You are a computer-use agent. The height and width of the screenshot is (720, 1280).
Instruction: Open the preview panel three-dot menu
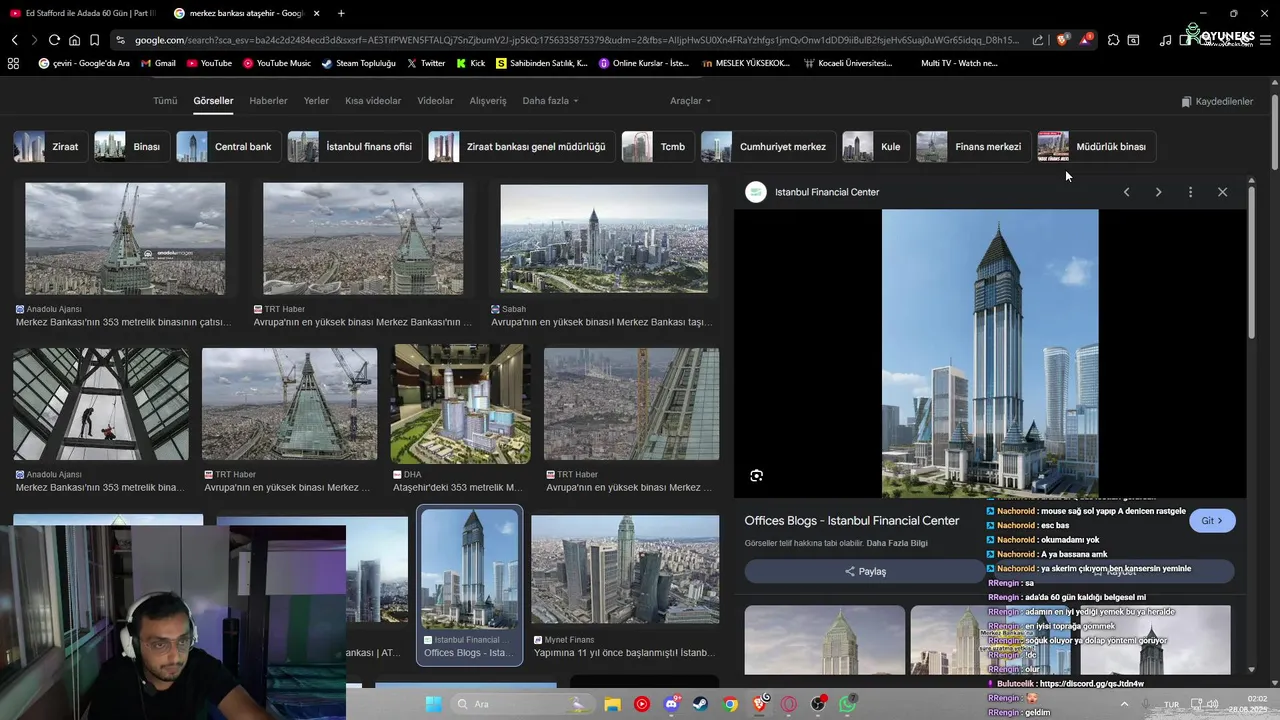(1190, 192)
